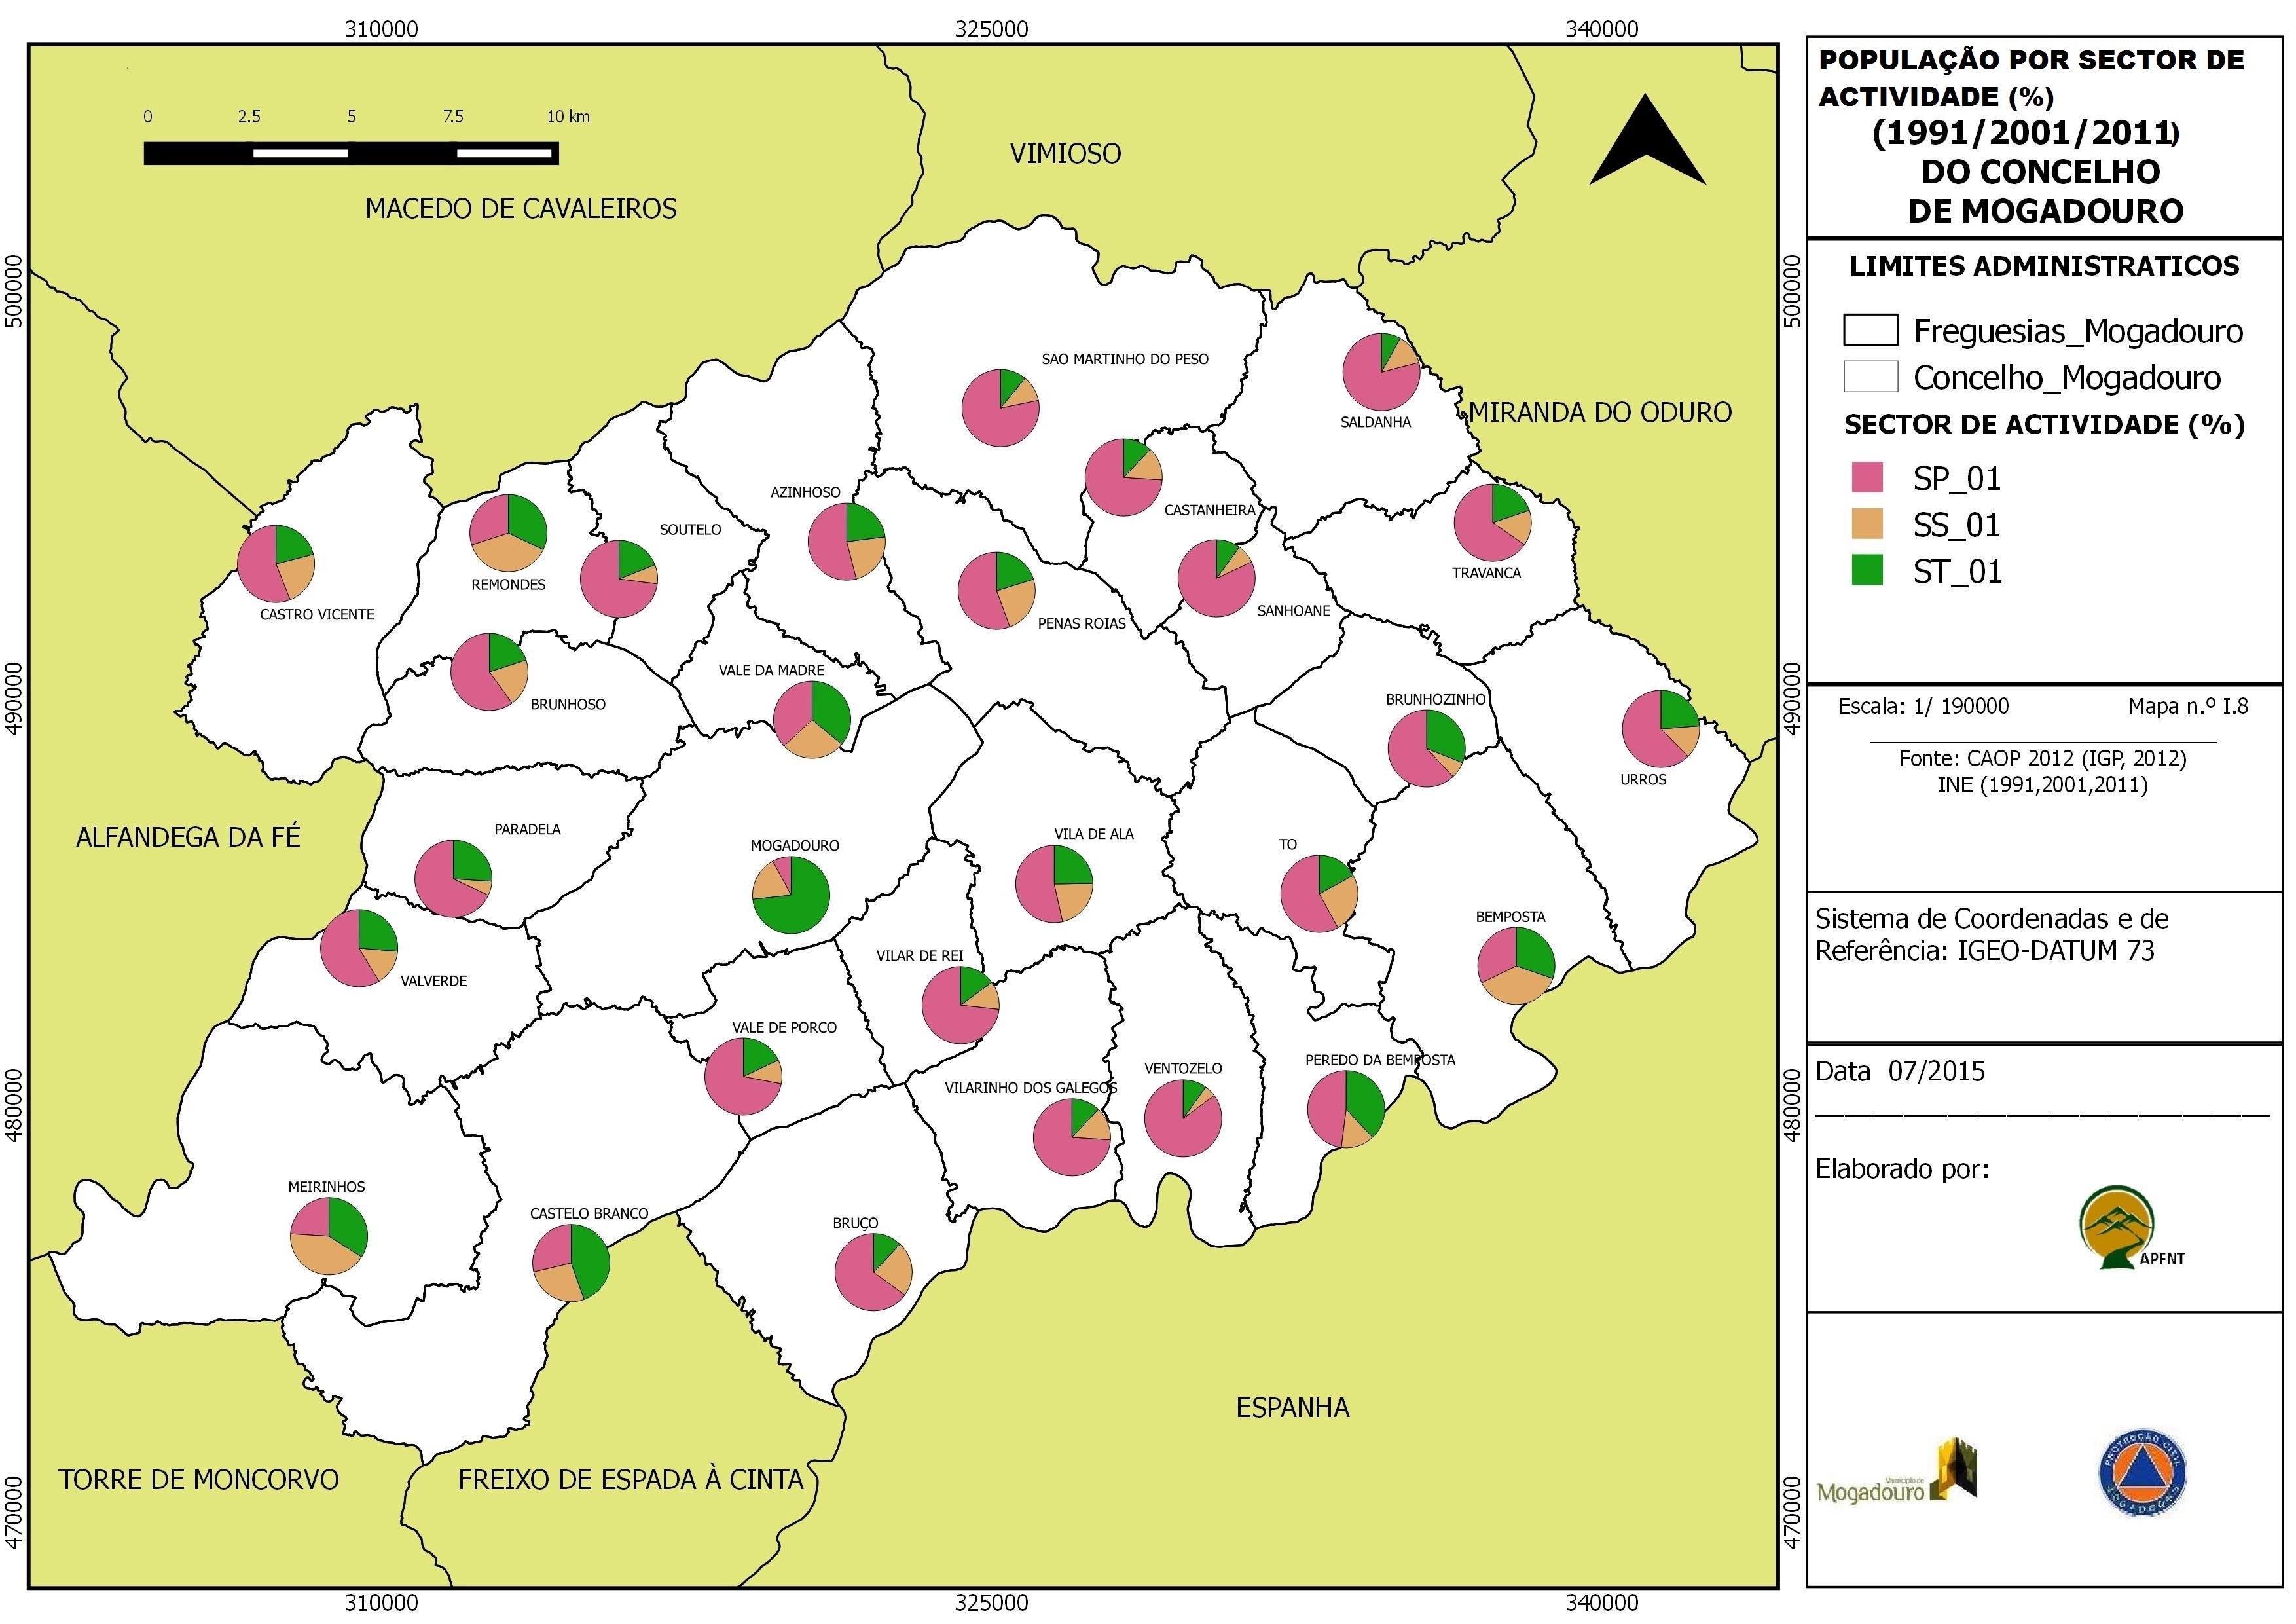Select the Brunhozinho pie chart
Screen dimensions: 2296x1624
(1426, 749)
